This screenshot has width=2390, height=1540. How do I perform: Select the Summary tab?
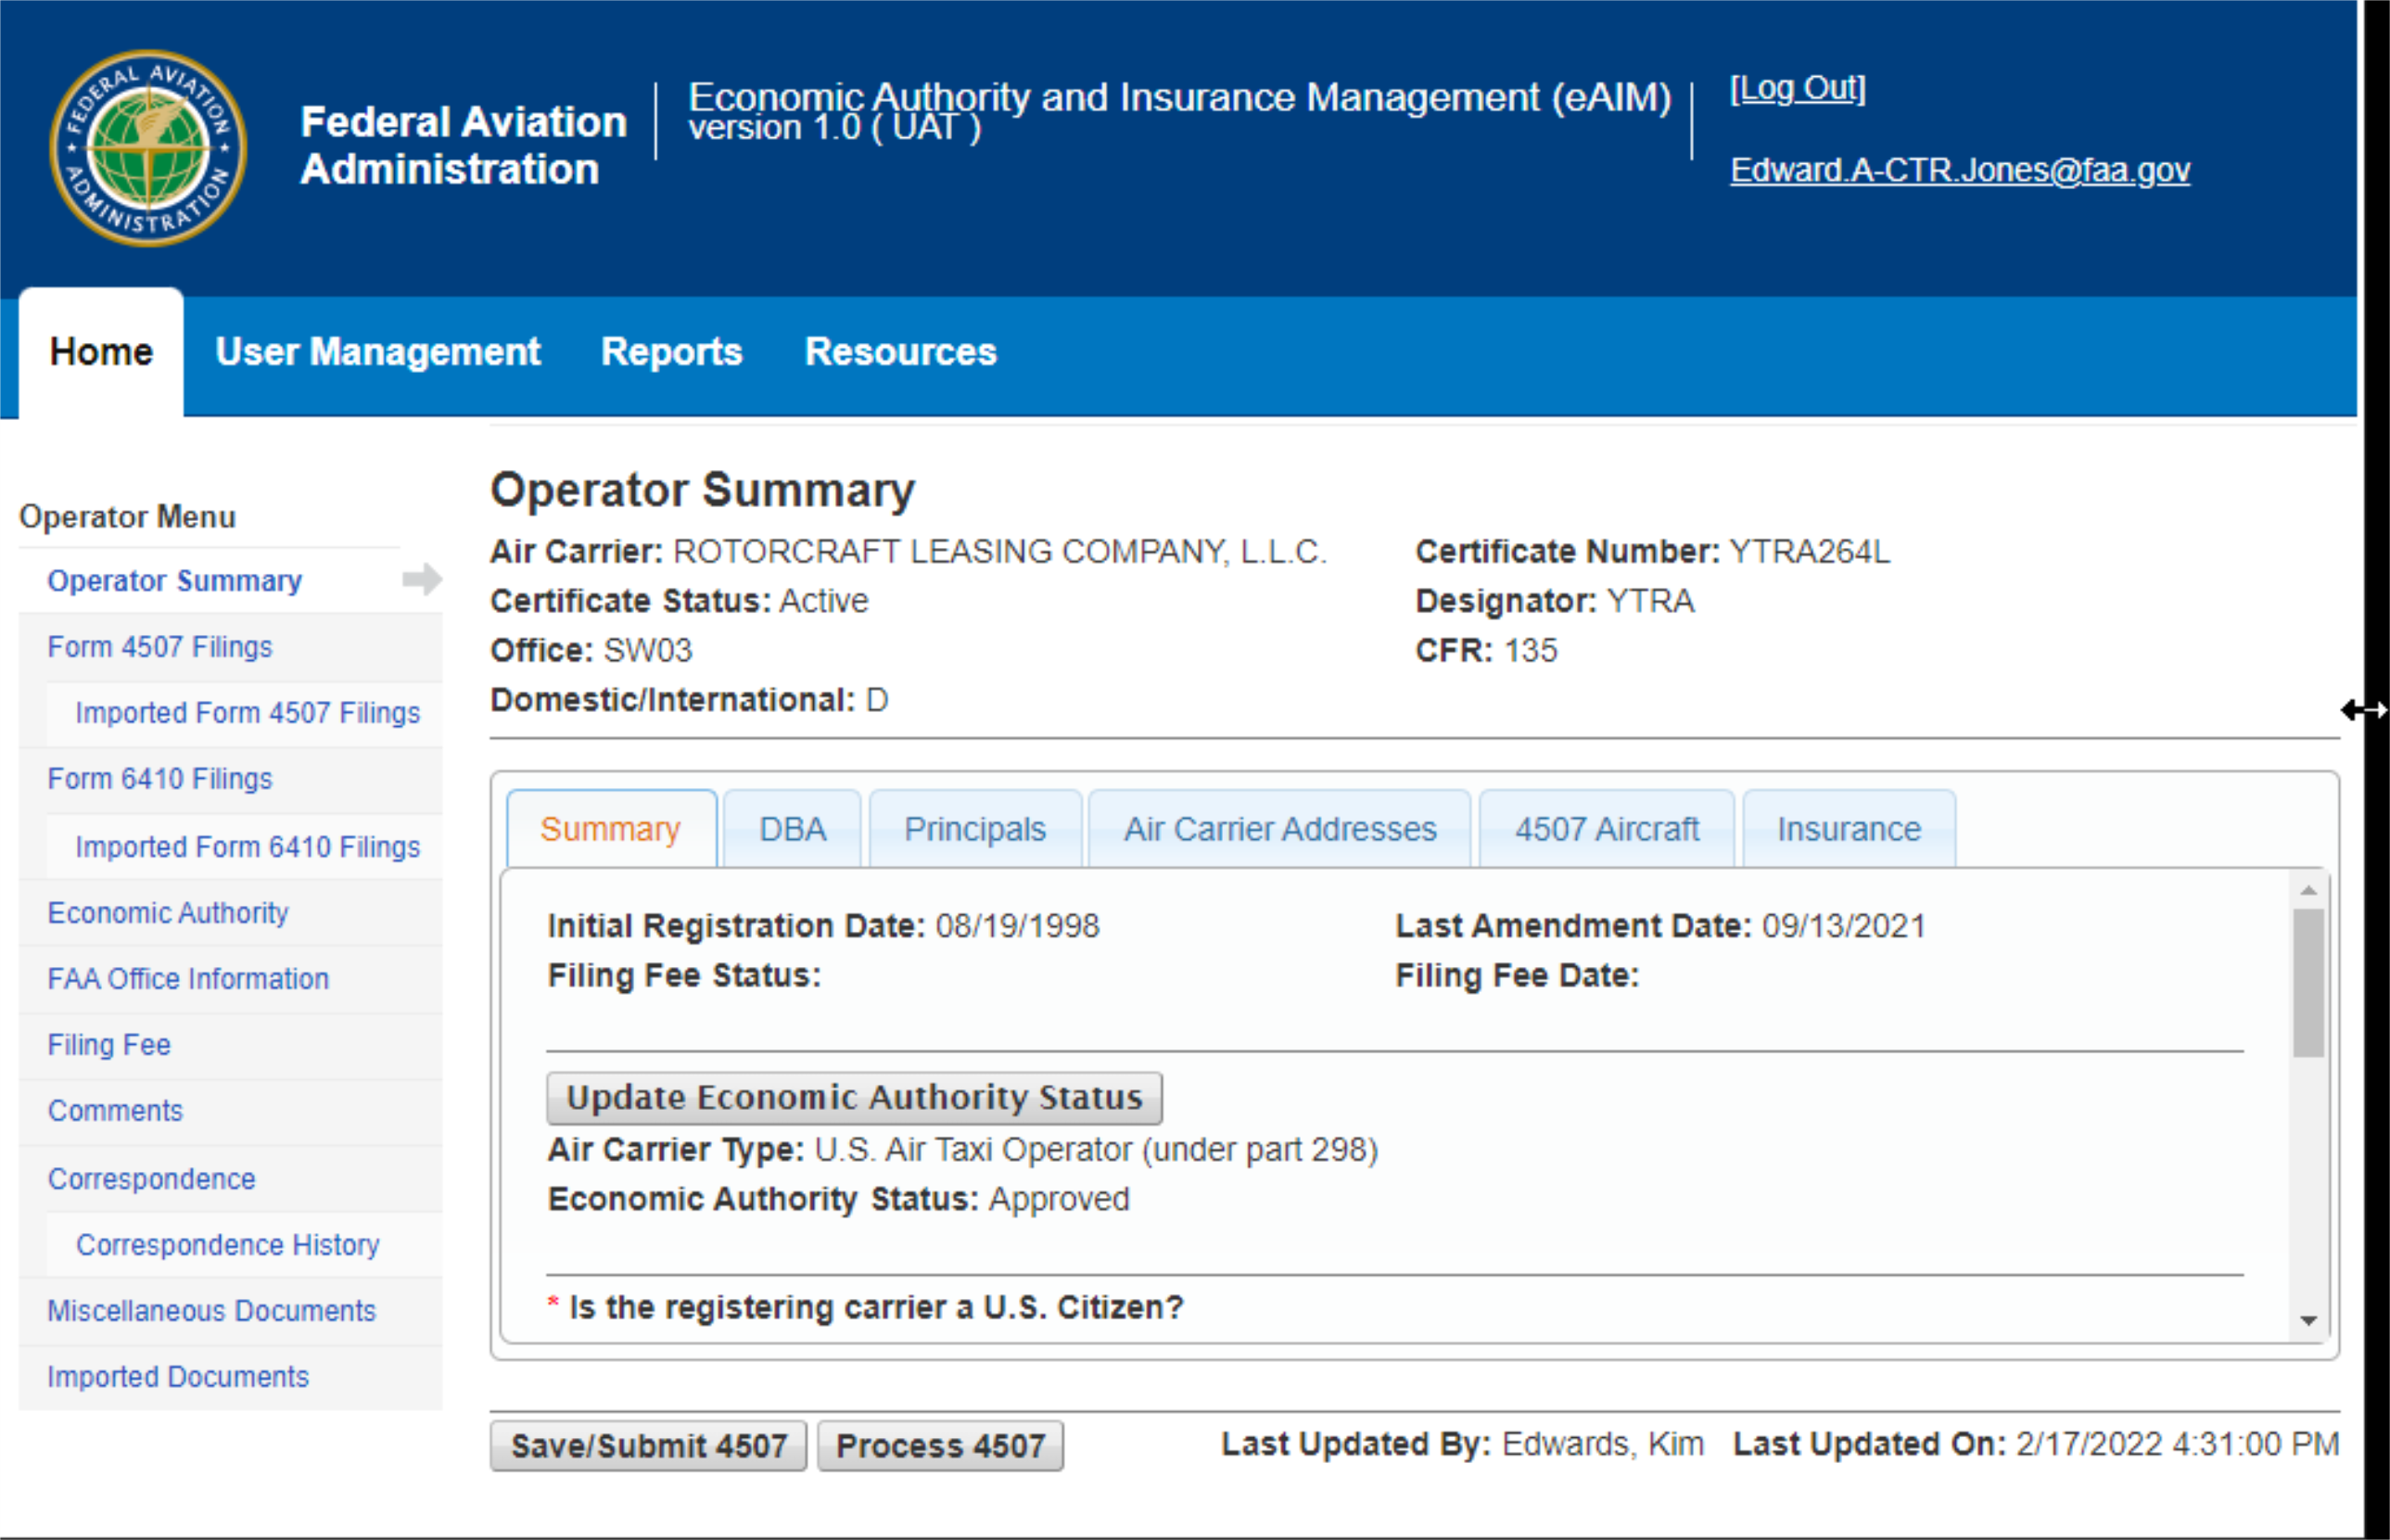611,829
